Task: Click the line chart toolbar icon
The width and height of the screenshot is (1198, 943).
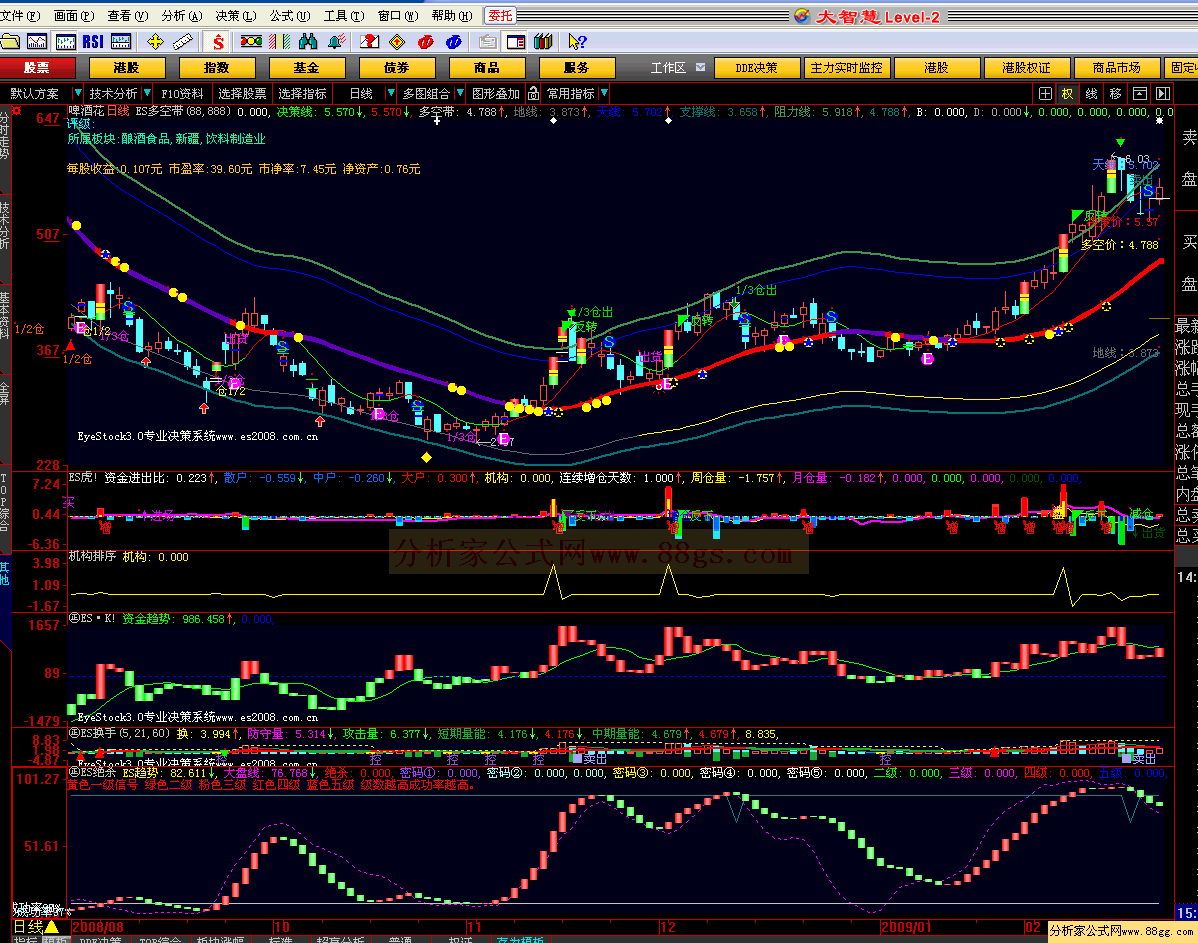Action: point(37,42)
